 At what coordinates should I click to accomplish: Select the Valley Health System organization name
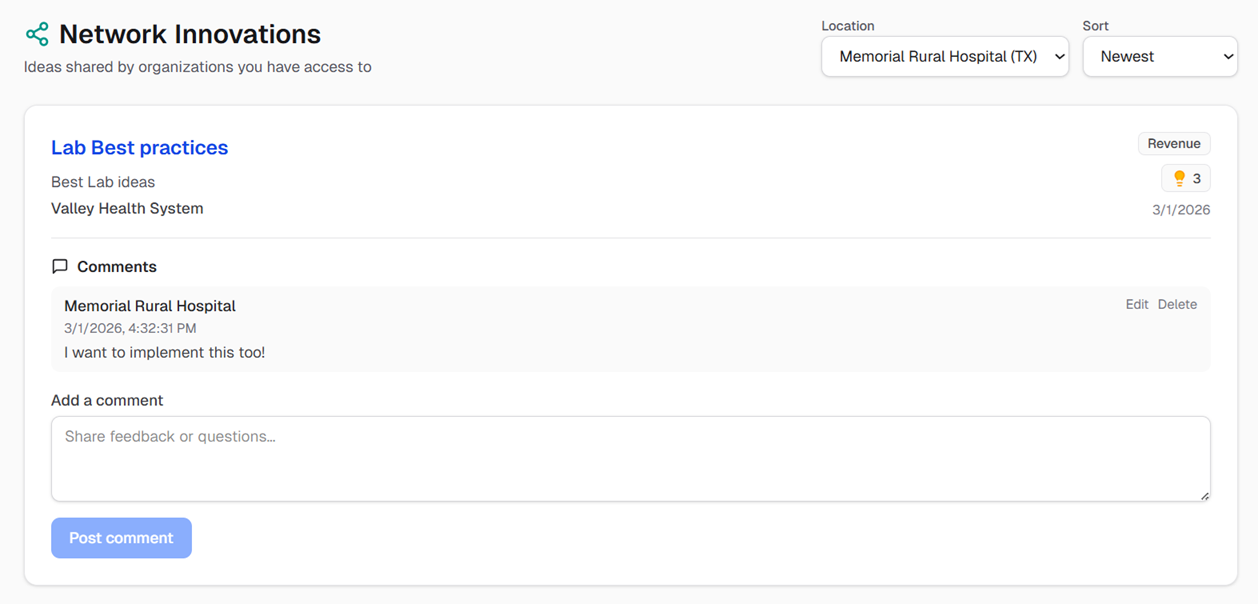pos(127,209)
